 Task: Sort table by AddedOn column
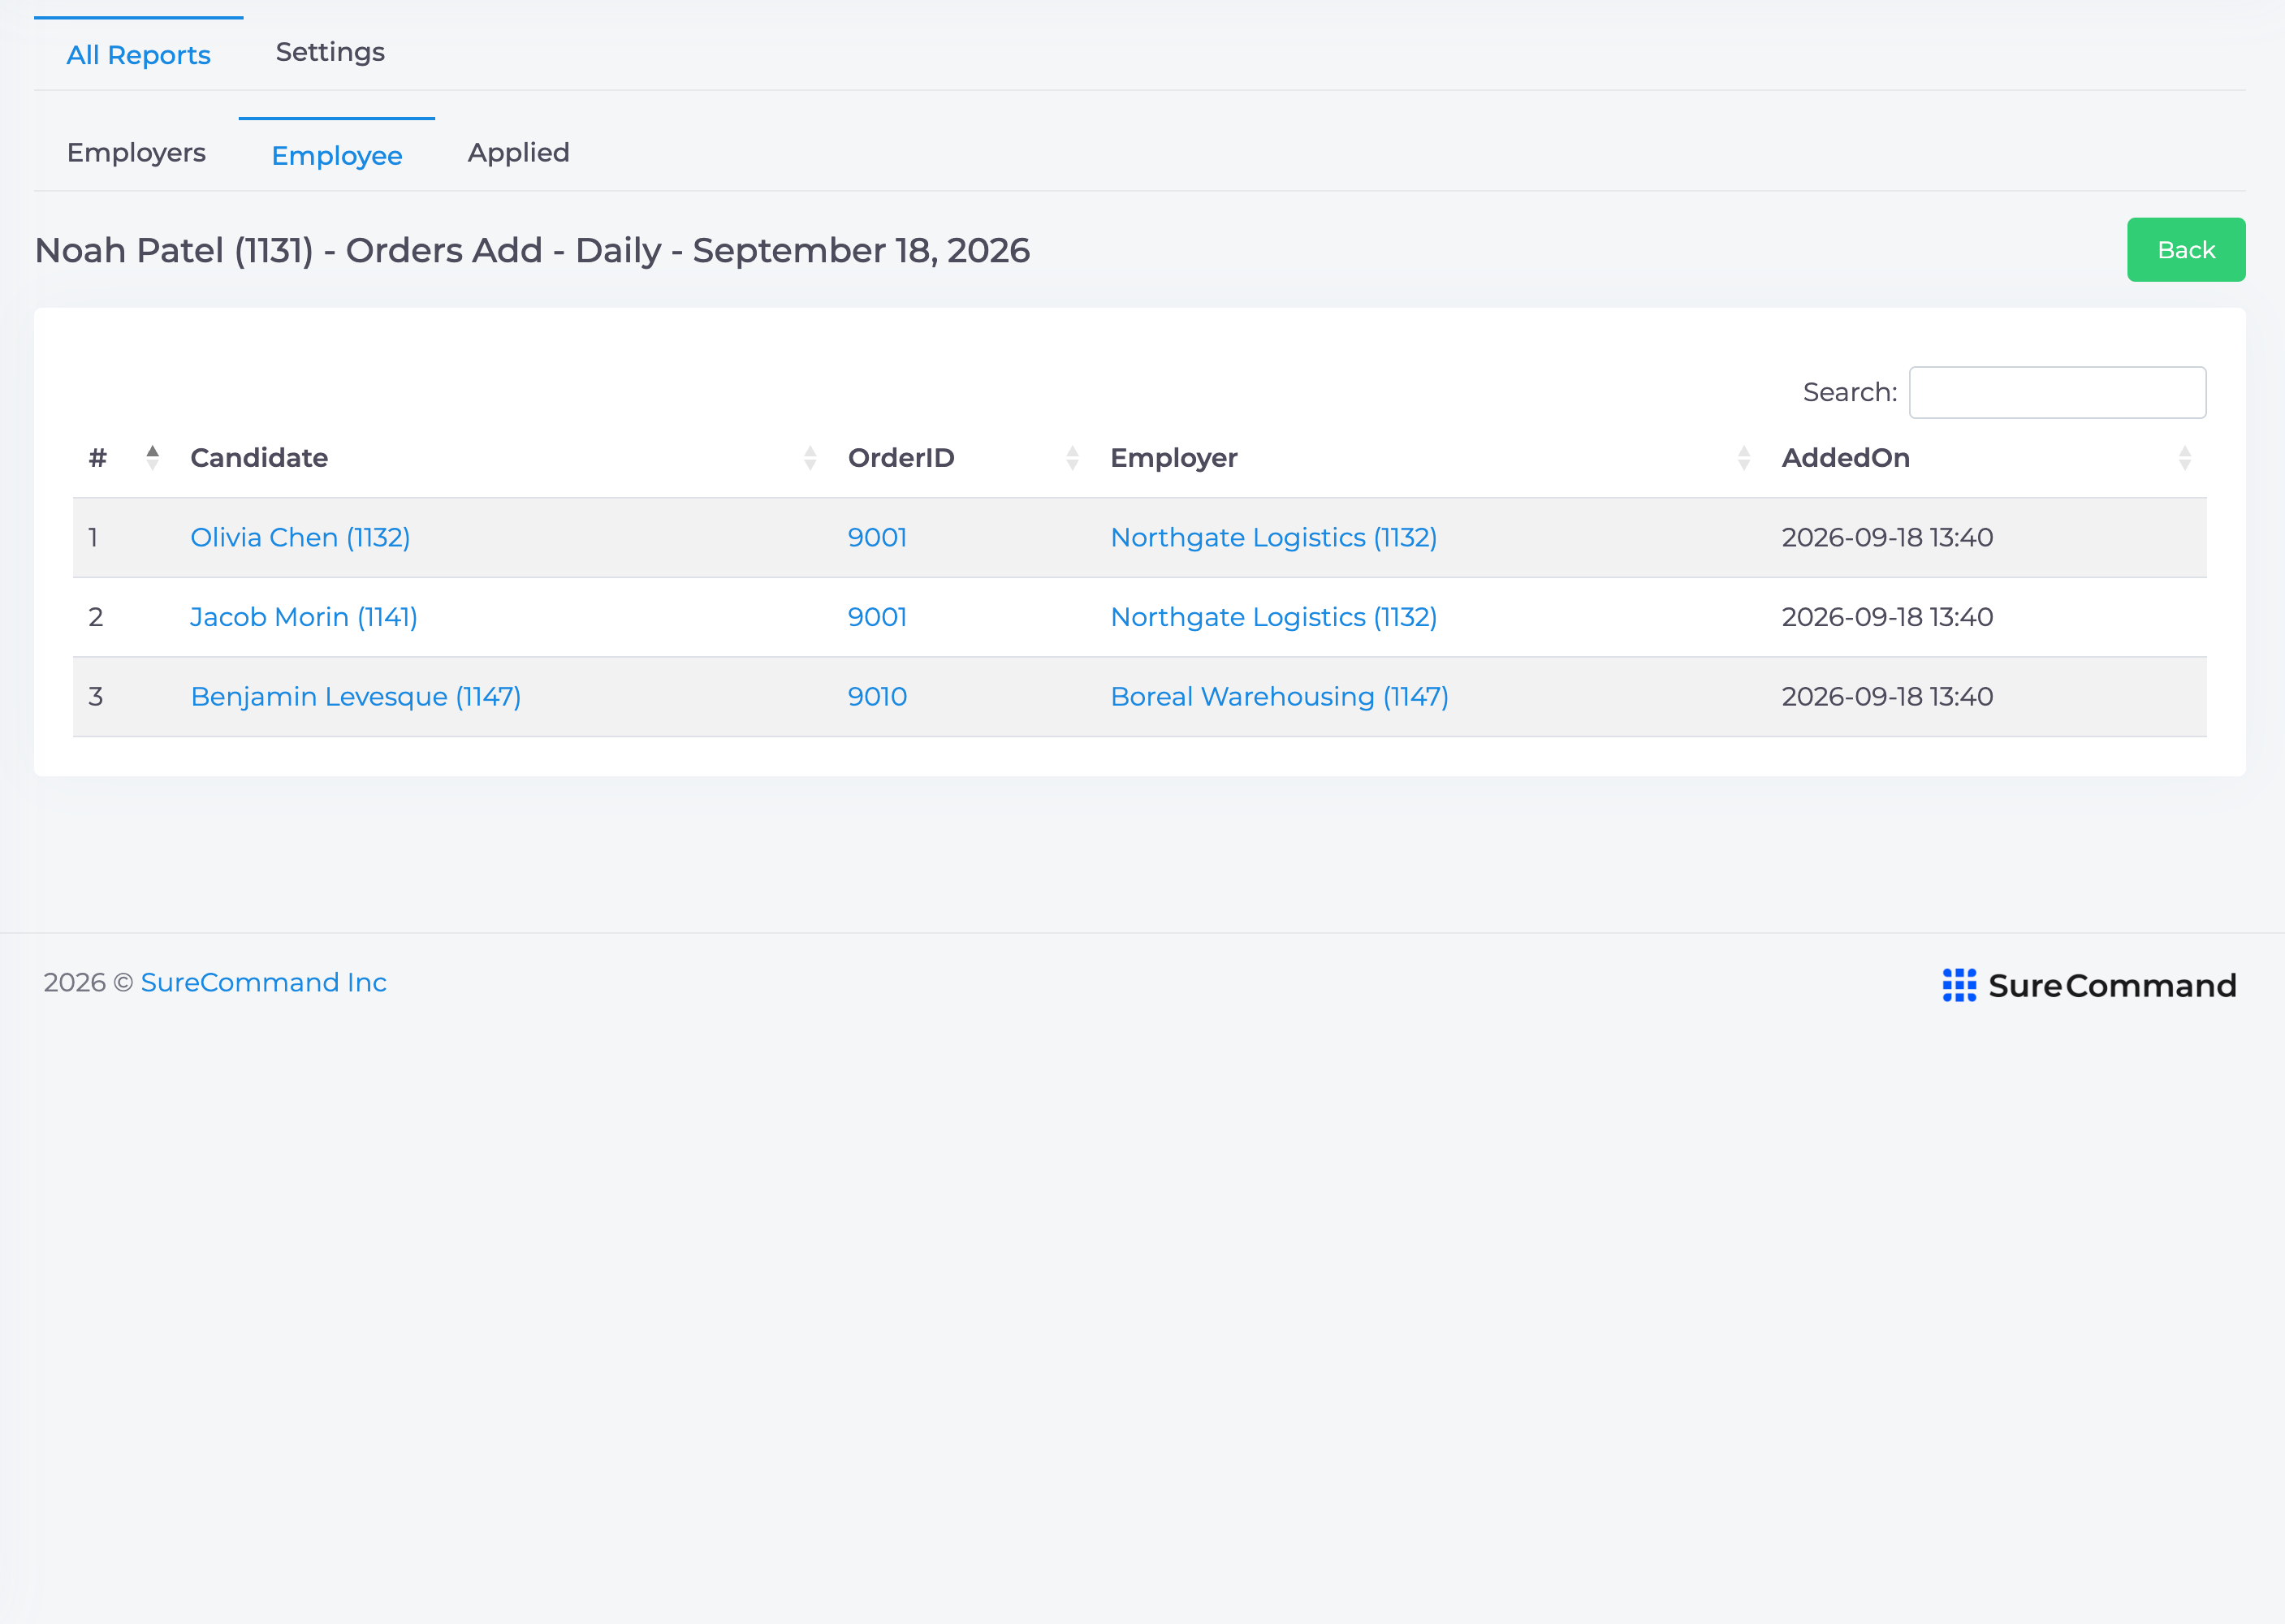click(x=2185, y=458)
